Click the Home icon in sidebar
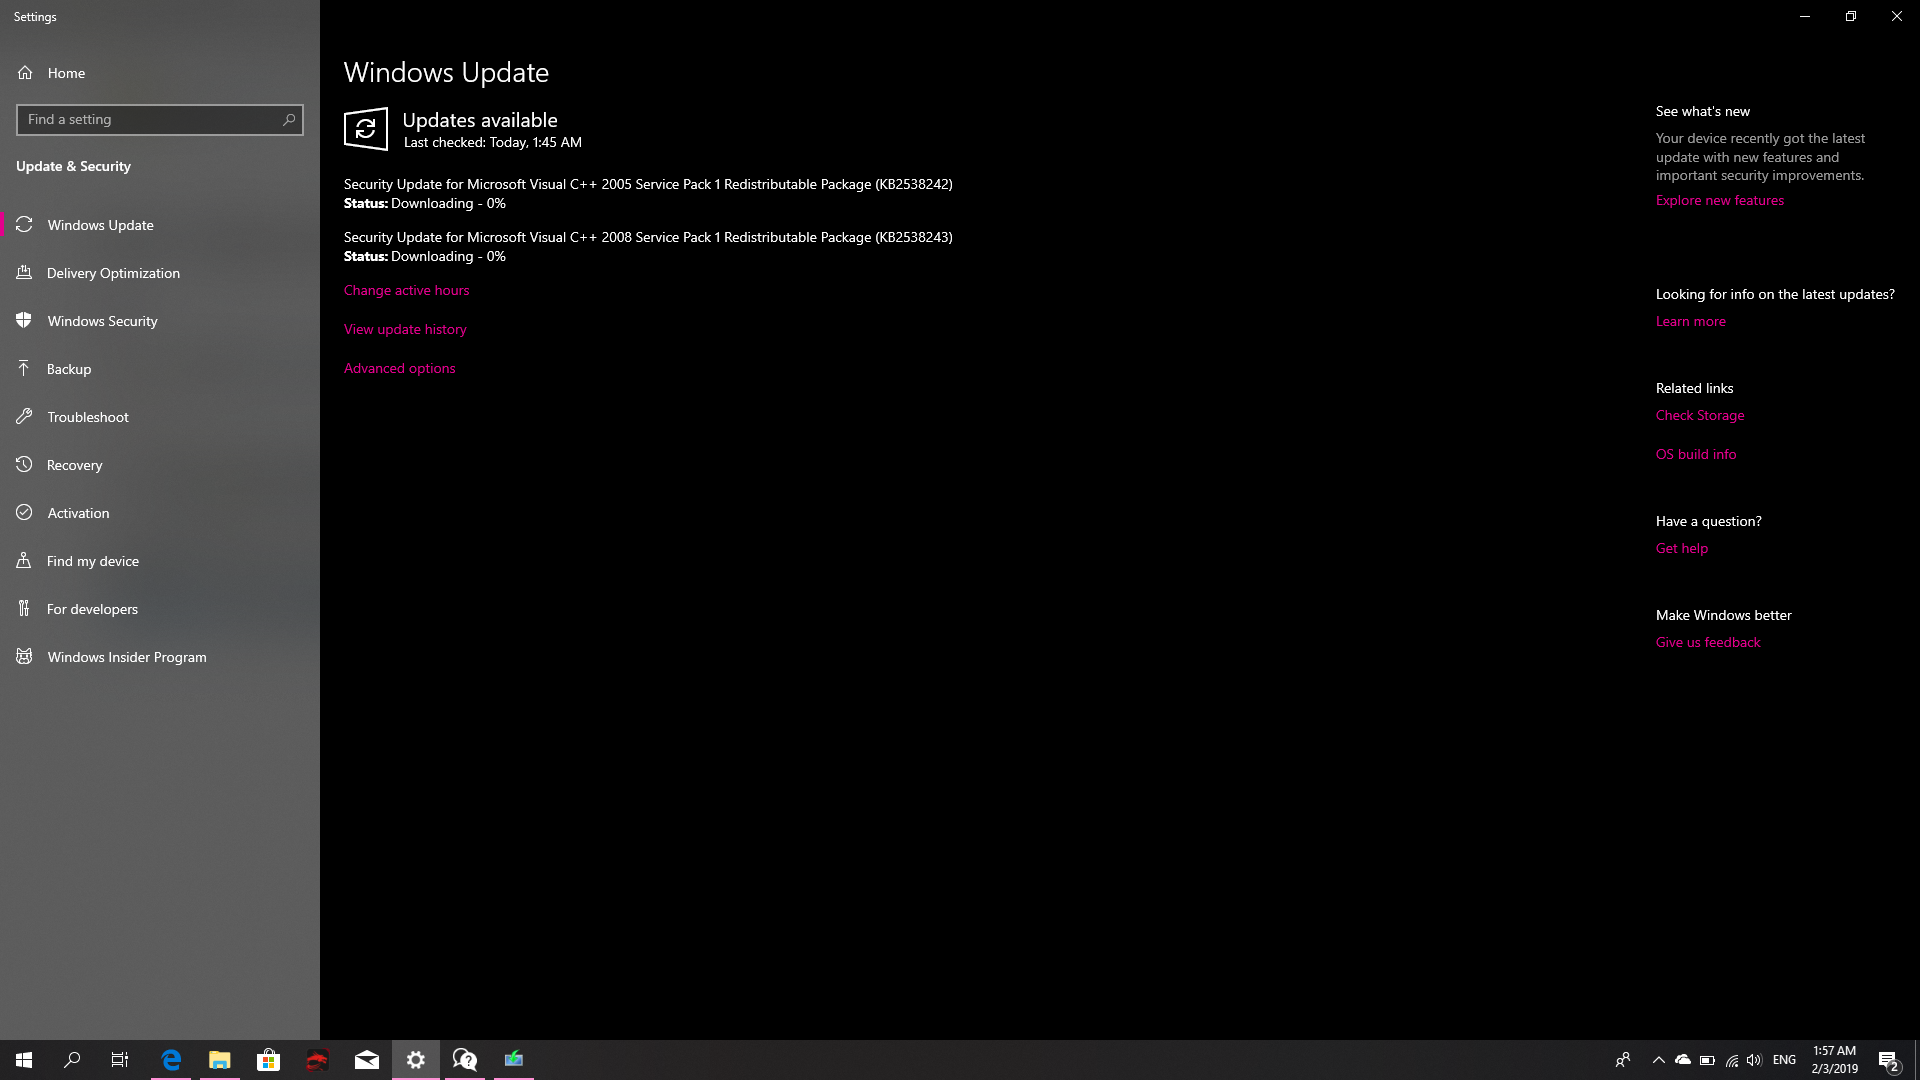Viewport: 1920px width, 1080px height. tap(25, 73)
